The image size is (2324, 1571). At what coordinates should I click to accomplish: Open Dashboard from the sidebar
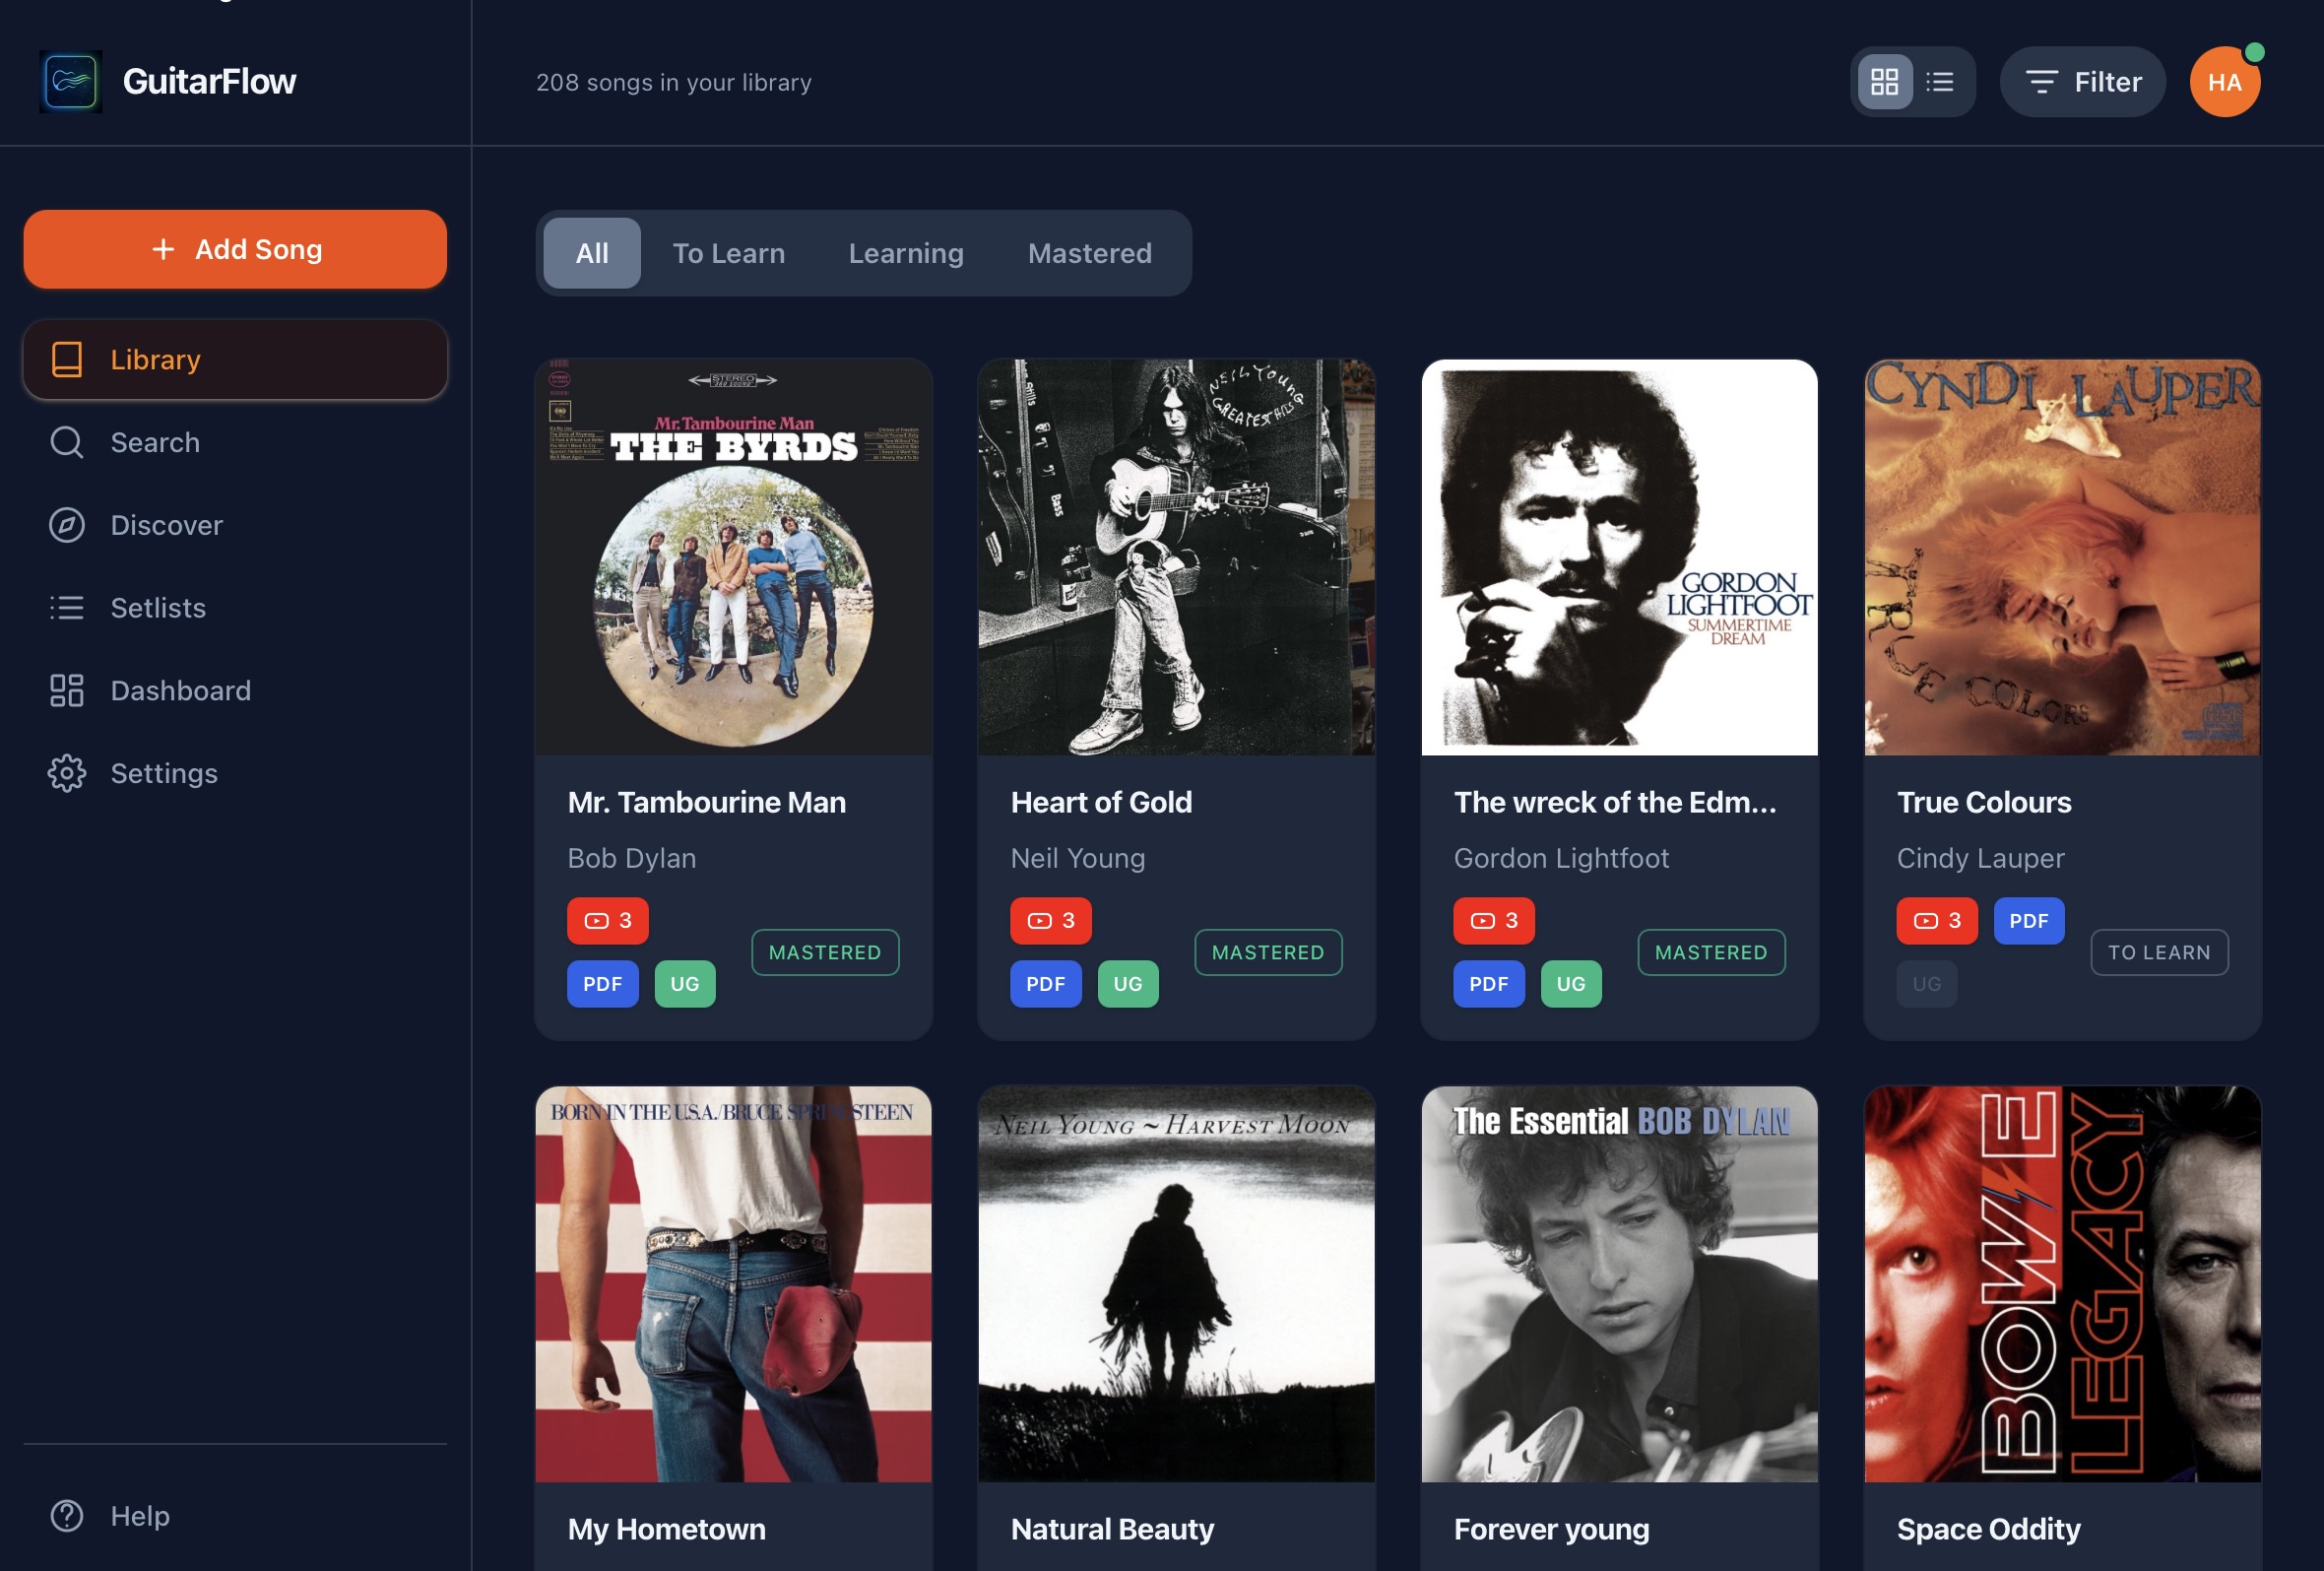pyautogui.click(x=235, y=691)
